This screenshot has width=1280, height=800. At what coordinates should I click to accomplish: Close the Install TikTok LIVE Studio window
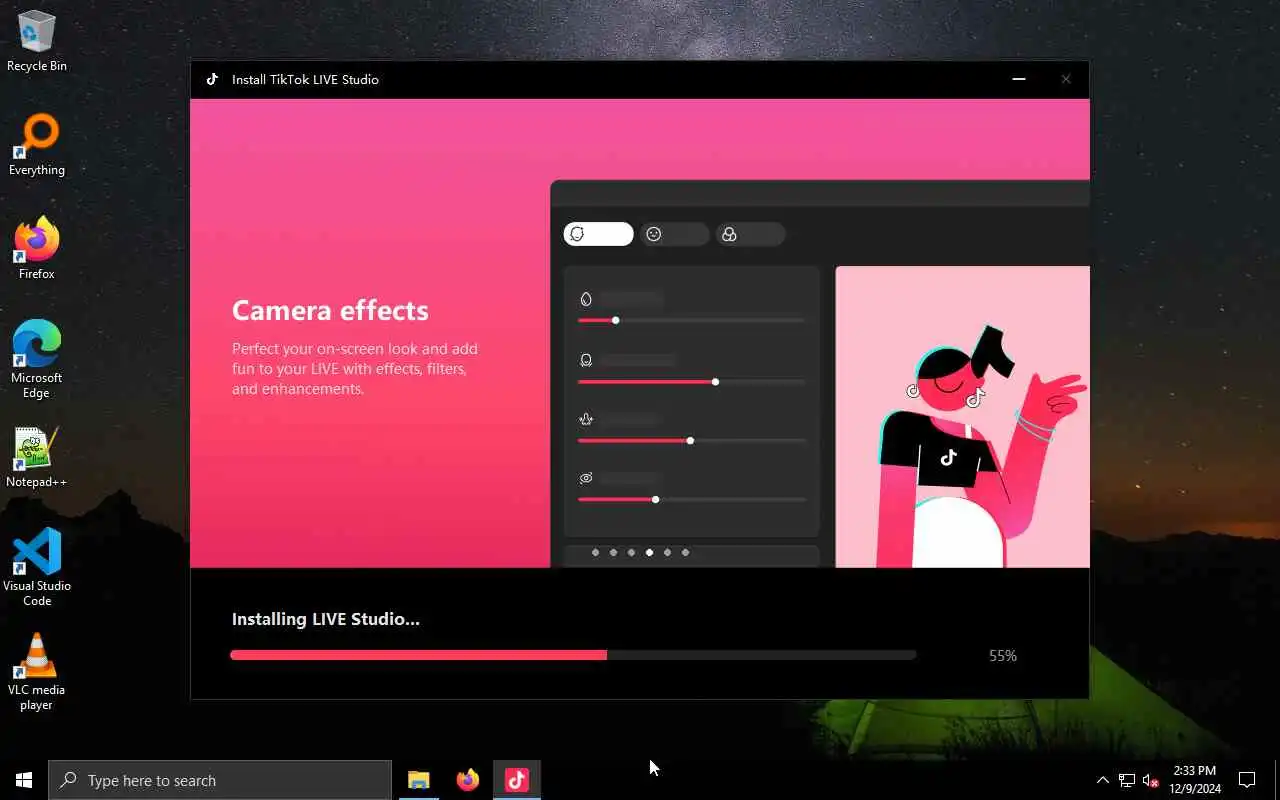coord(1066,79)
